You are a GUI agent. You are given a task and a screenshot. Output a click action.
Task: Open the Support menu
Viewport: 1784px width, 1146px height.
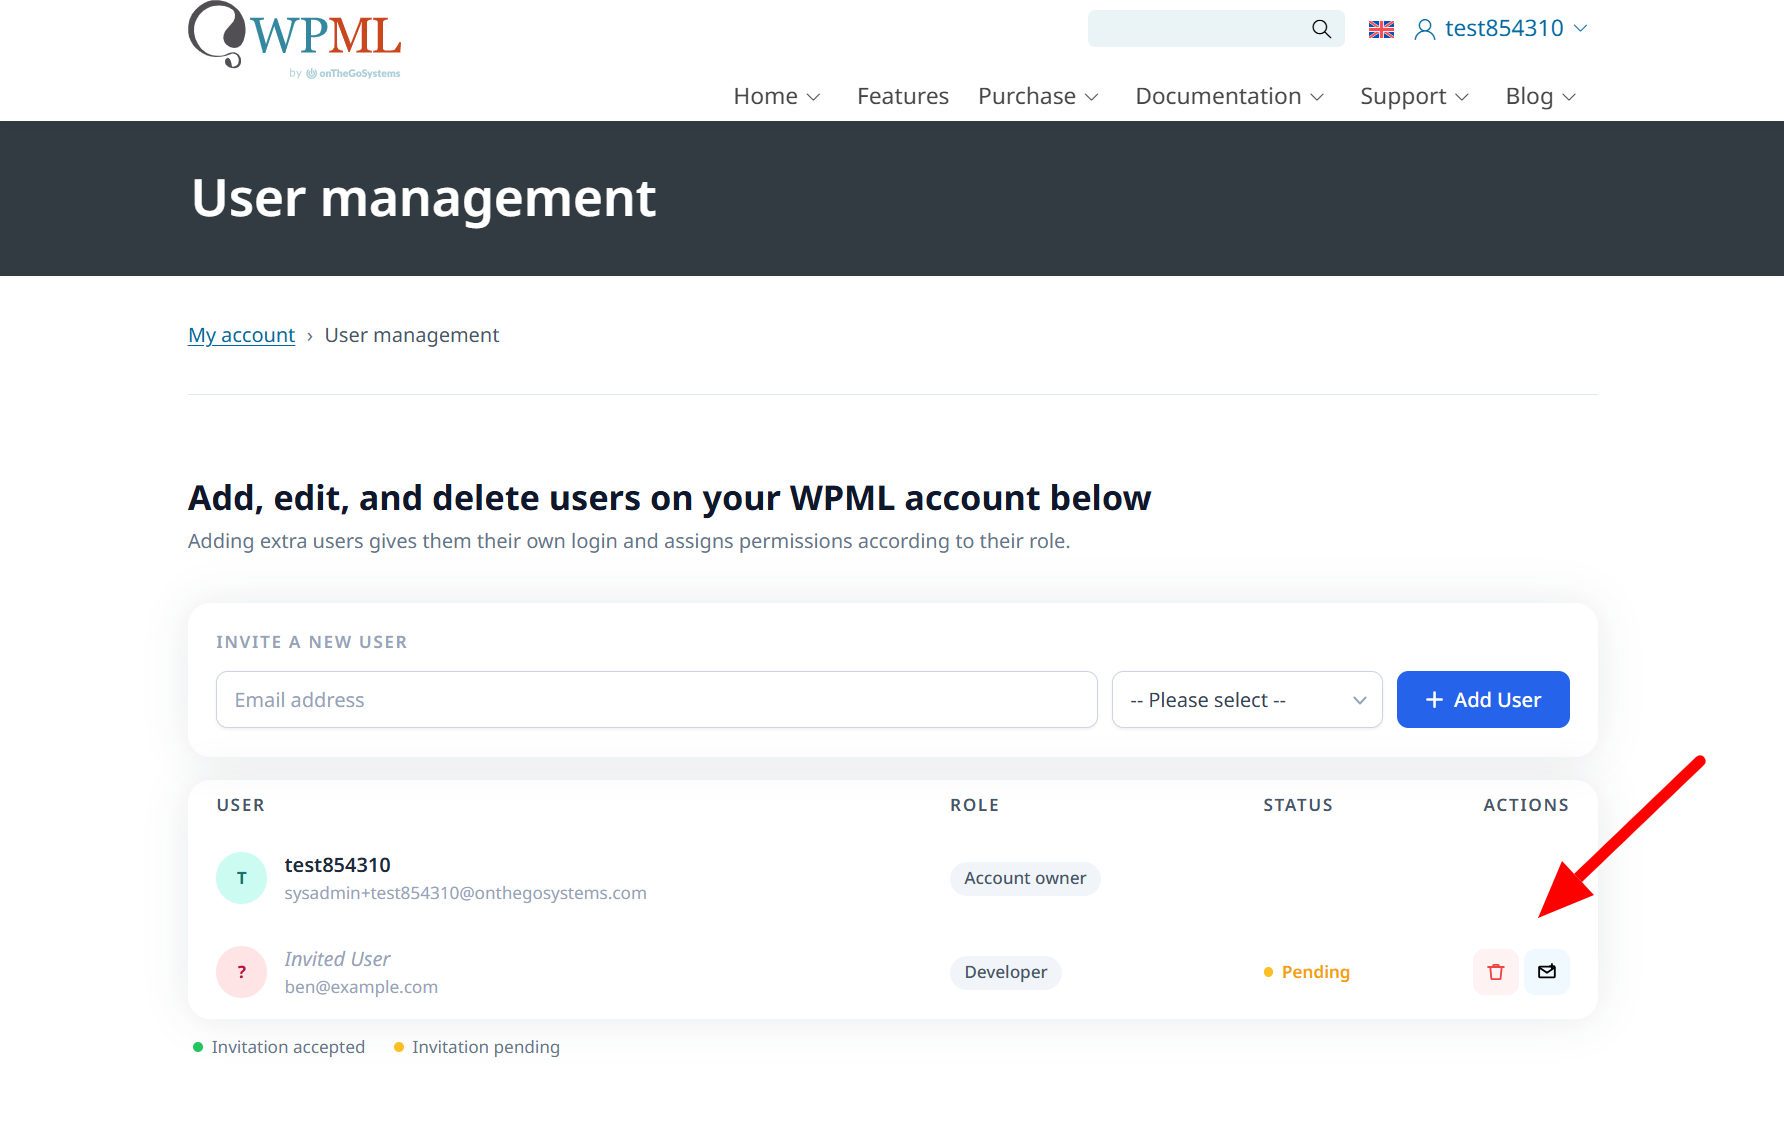coord(1415,96)
